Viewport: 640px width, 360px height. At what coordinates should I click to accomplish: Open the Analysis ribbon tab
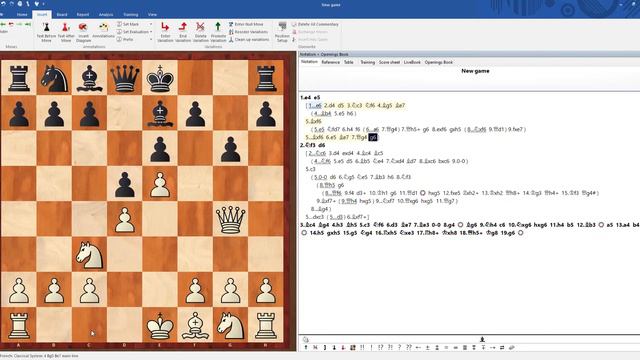tap(106, 15)
